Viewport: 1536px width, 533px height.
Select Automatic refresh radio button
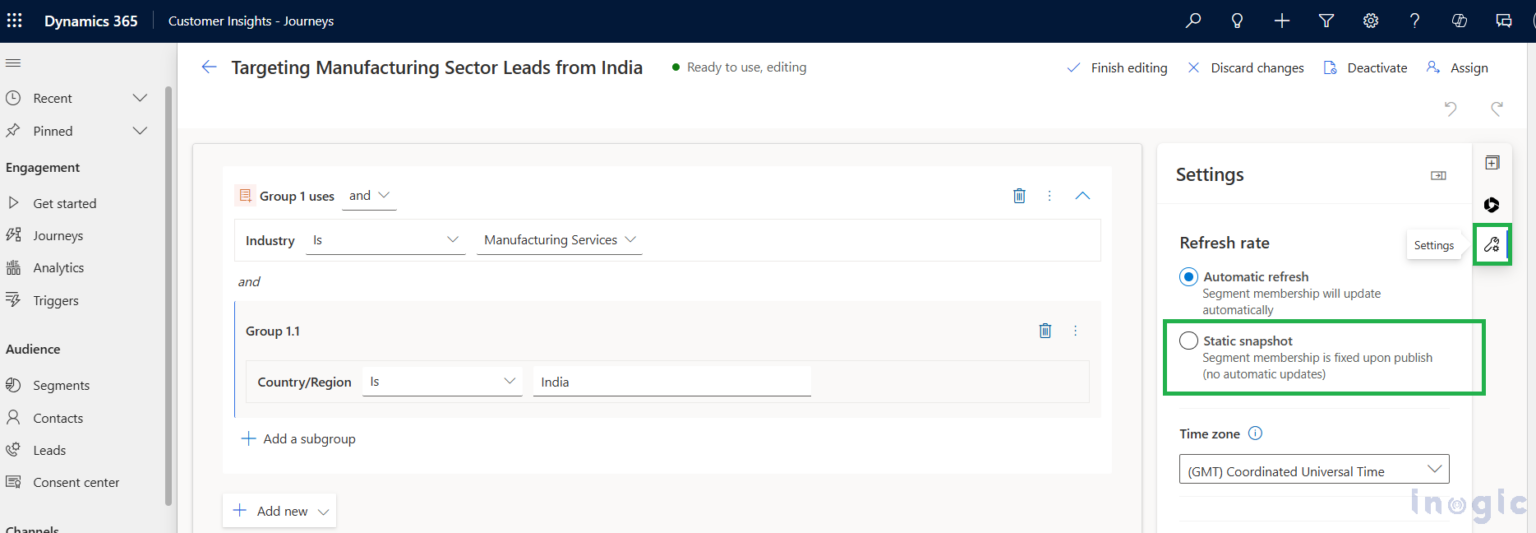click(1188, 277)
